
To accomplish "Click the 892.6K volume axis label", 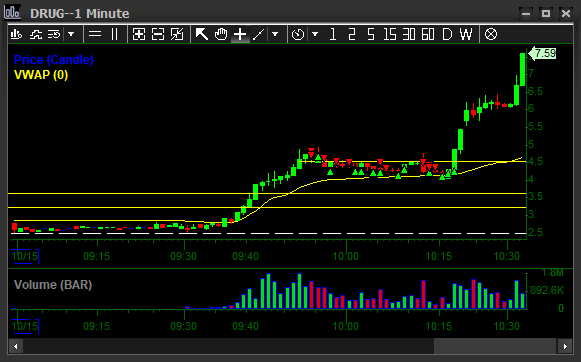I will click(547, 290).
